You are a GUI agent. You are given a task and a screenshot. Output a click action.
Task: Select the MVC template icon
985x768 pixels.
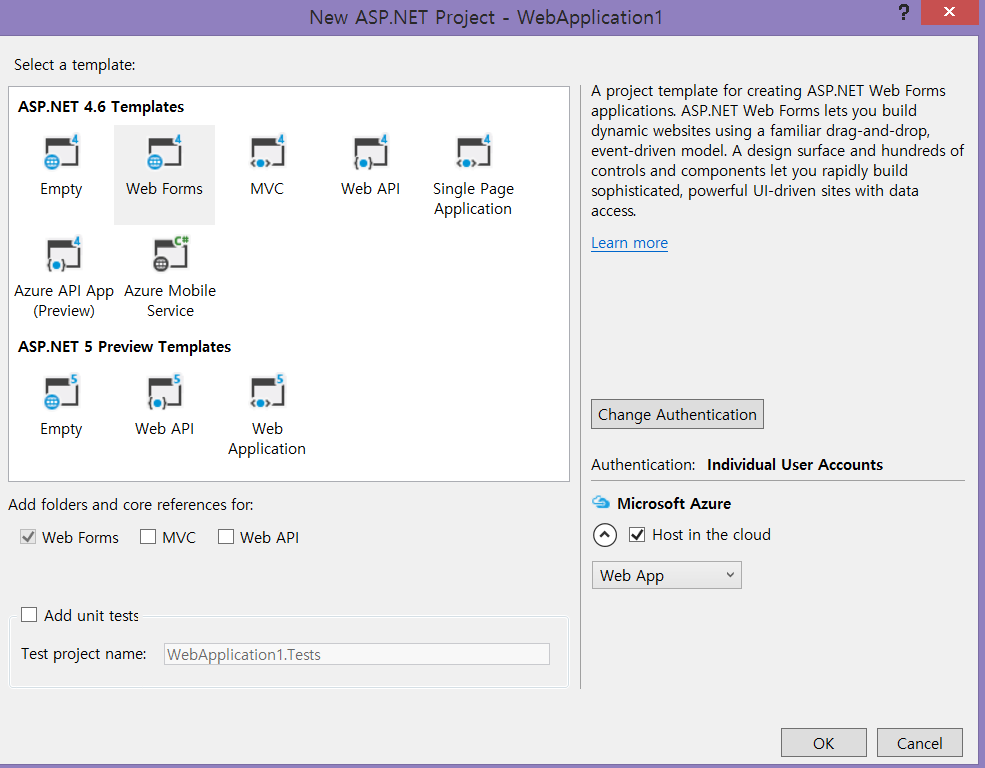267,154
